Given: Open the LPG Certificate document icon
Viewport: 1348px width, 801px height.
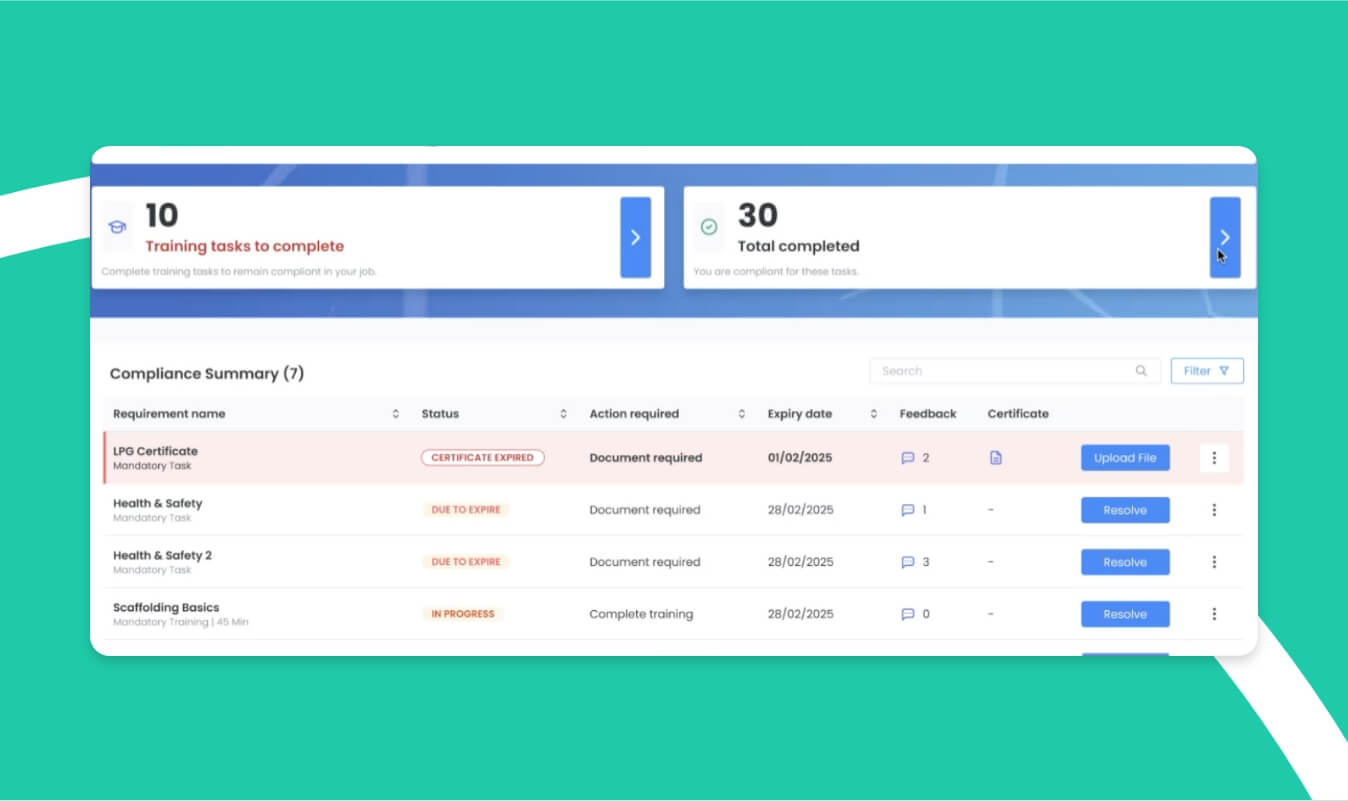Looking at the screenshot, I should coord(995,458).
